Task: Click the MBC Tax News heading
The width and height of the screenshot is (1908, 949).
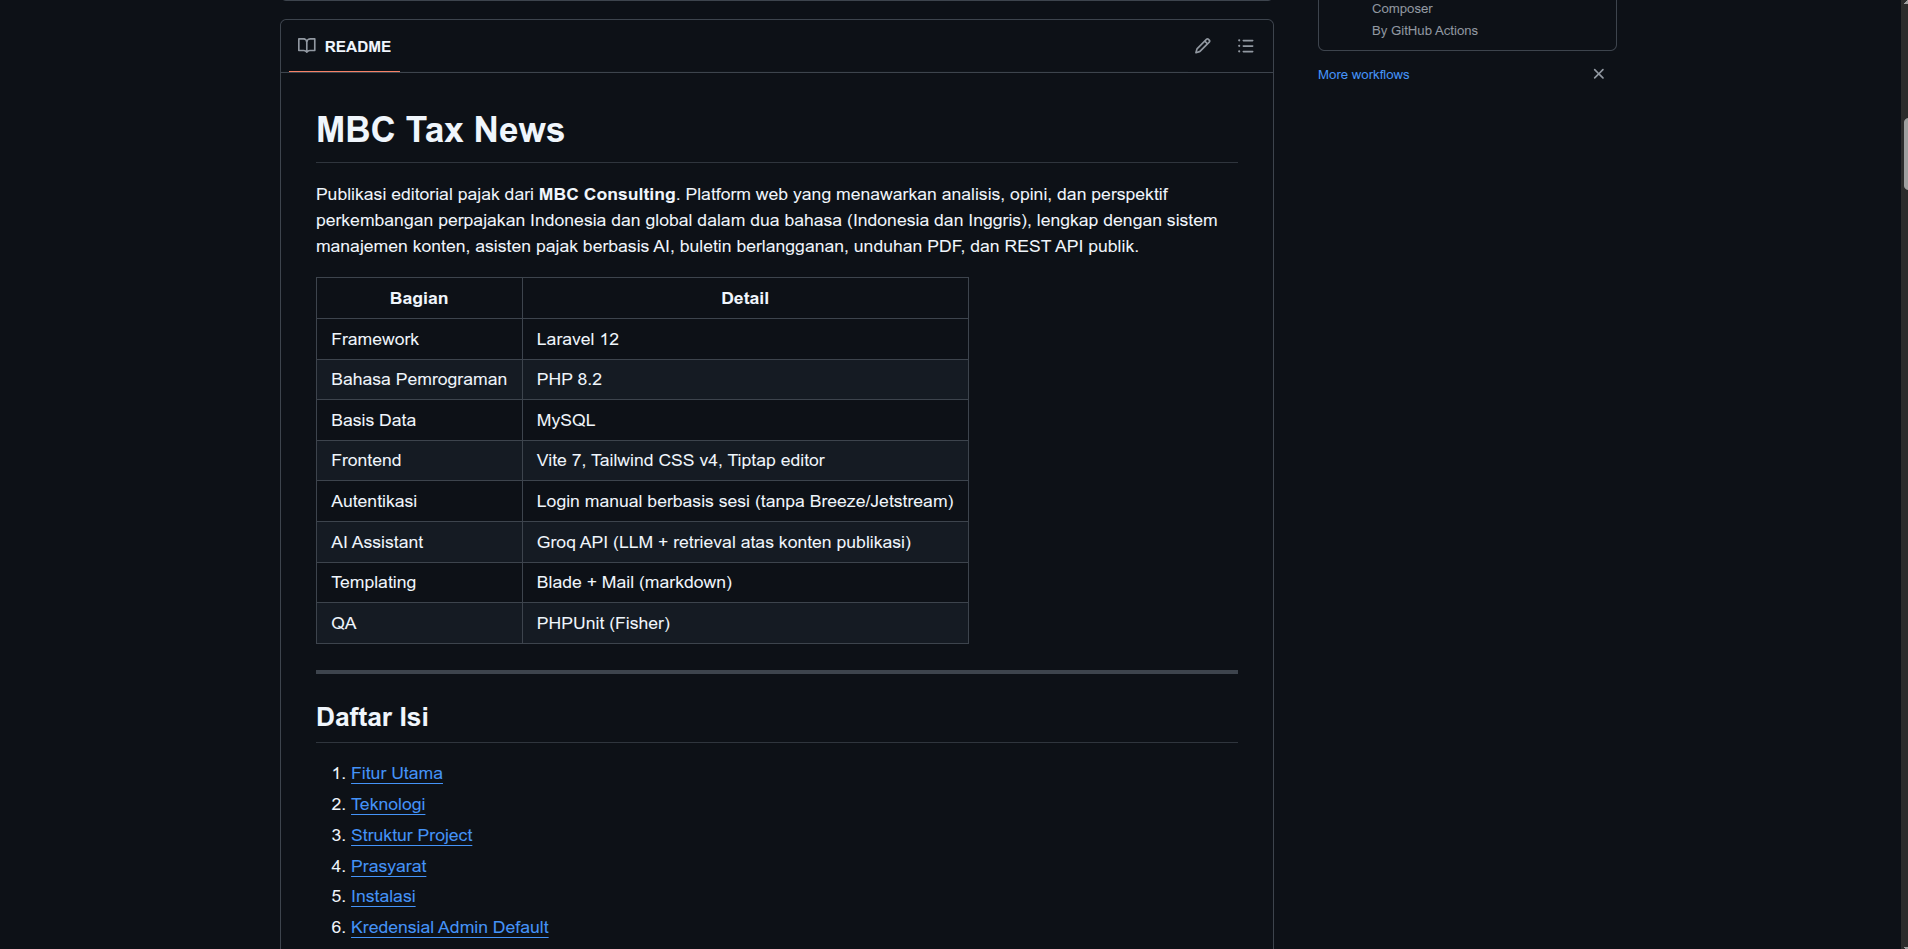Action: [440, 130]
